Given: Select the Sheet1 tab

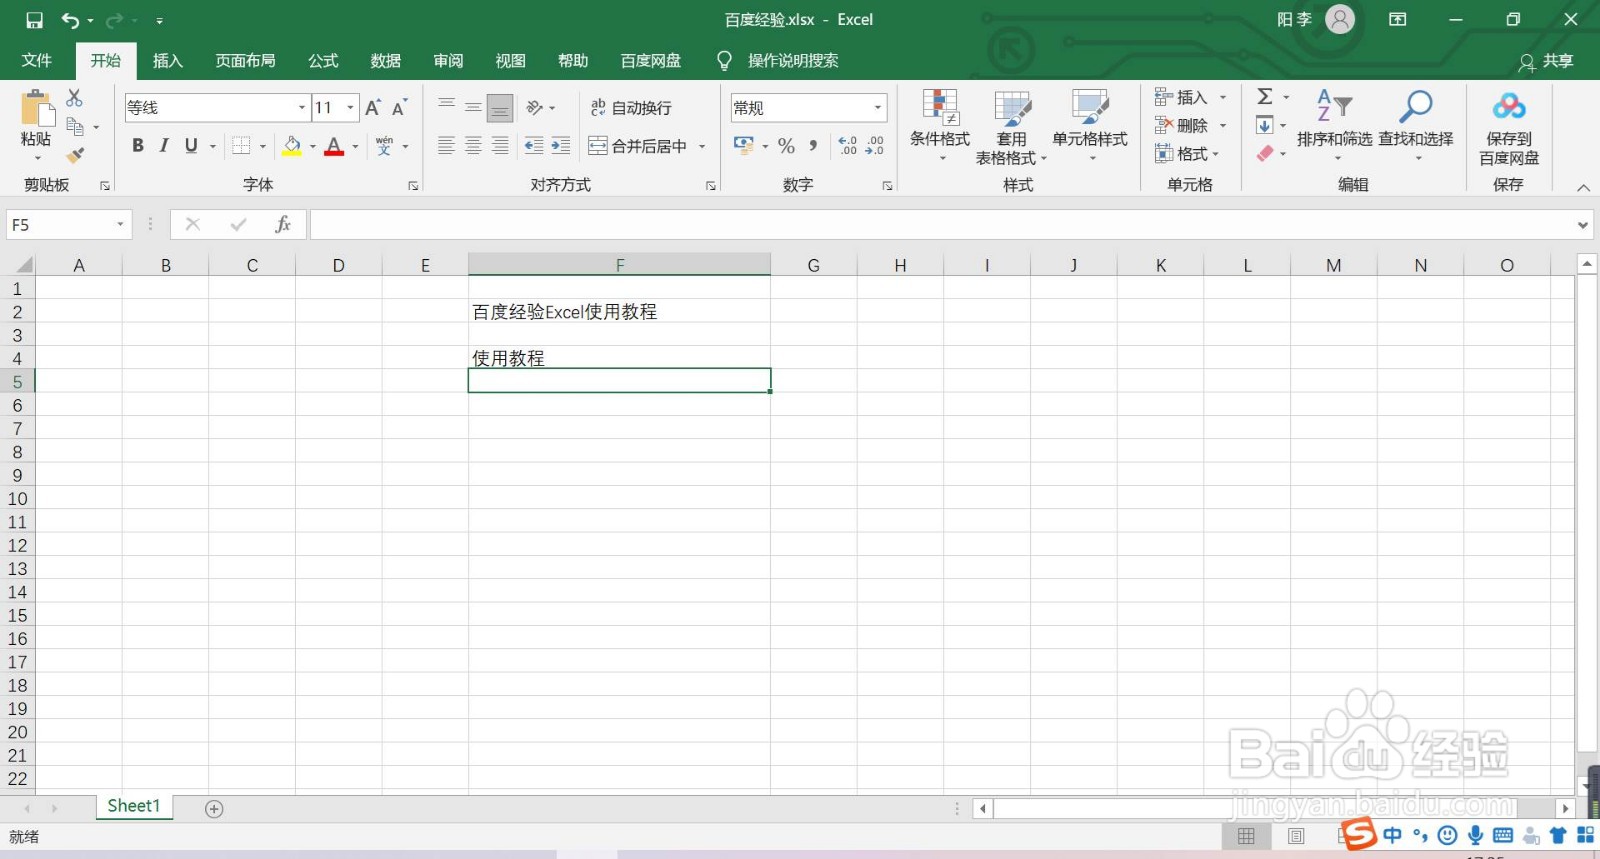Looking at the screenshot, I should (134, 806).
